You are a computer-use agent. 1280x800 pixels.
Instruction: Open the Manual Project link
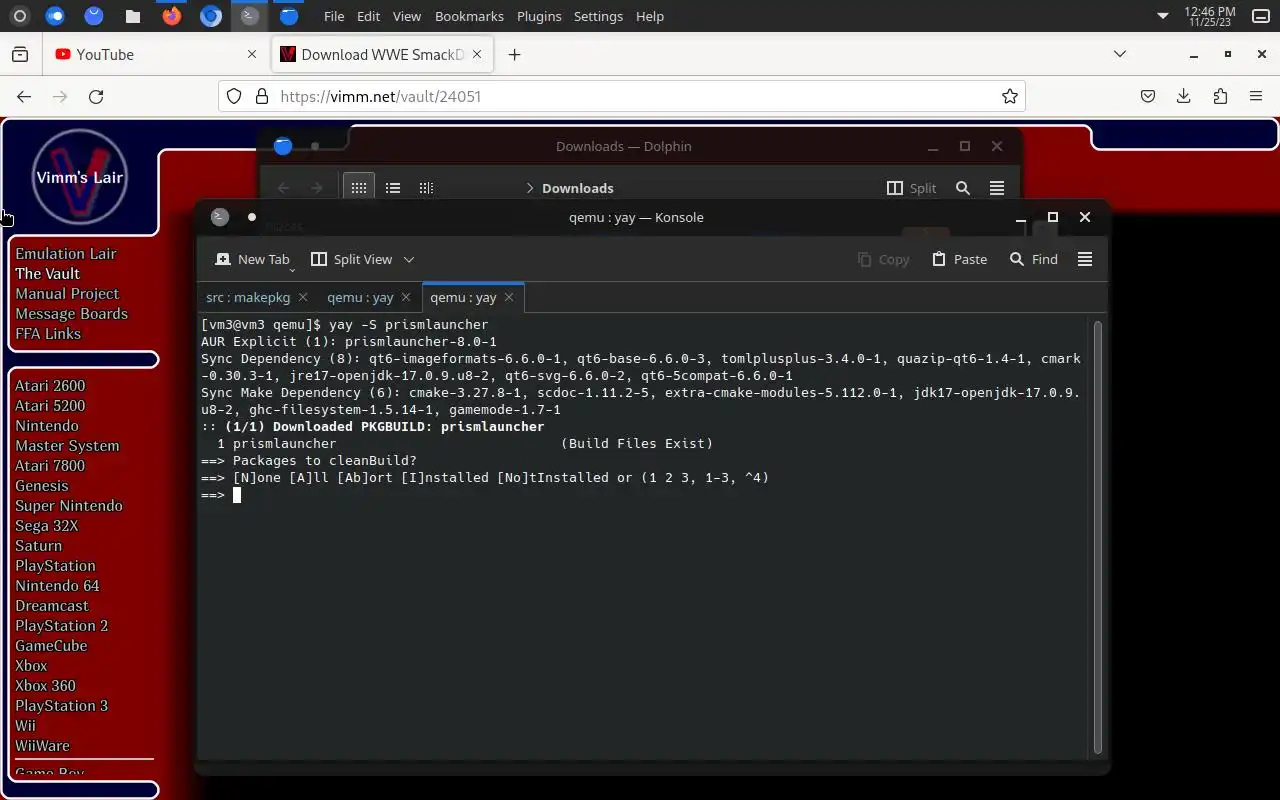[67, 293]
